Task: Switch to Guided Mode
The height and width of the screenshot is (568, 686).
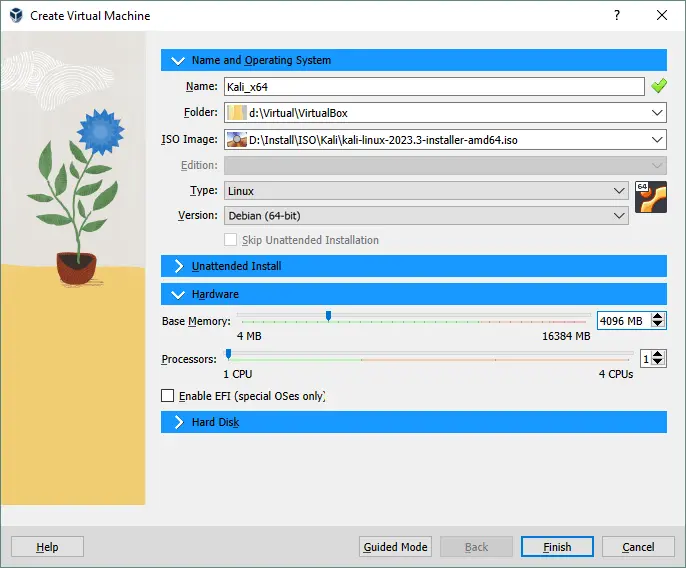Action: [395, 547]
